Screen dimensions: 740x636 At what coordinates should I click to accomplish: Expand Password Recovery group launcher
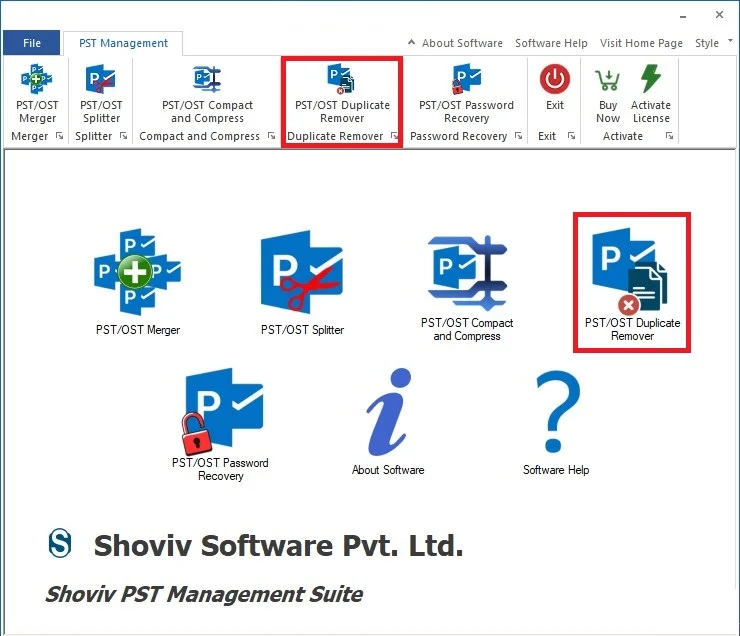519,136
